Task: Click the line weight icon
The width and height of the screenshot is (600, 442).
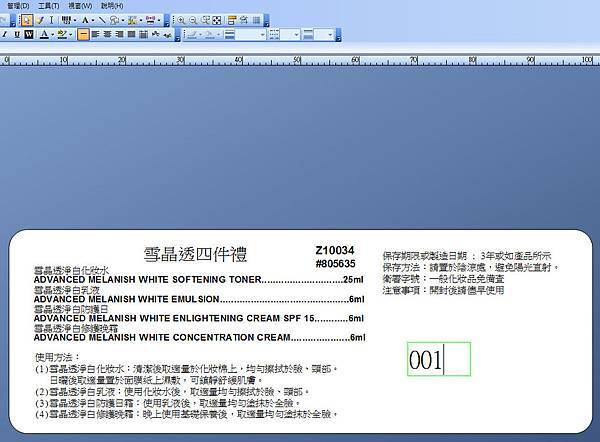Action: [x=230, y=34]
